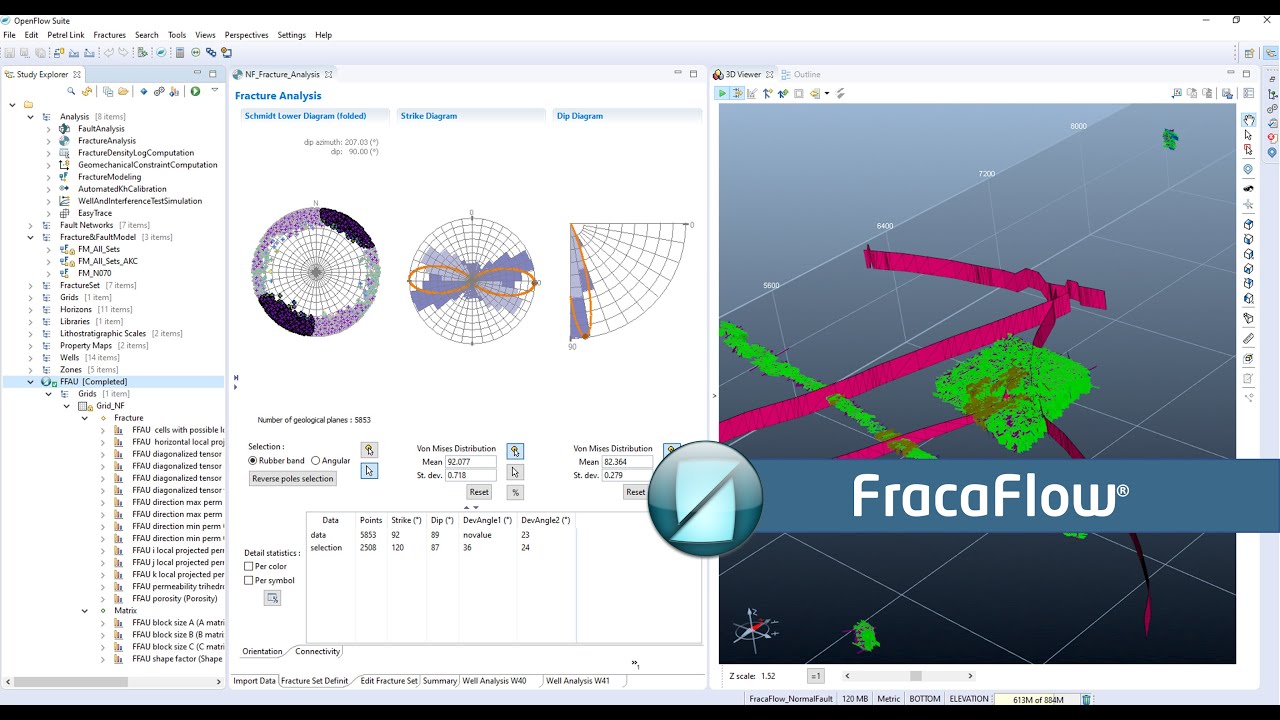
Task: Expand the Wells tree node
Action: (31, 357)
